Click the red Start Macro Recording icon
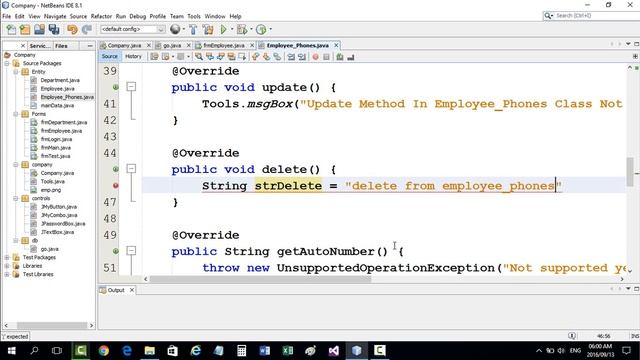640x360 pixels. (315, 57)
